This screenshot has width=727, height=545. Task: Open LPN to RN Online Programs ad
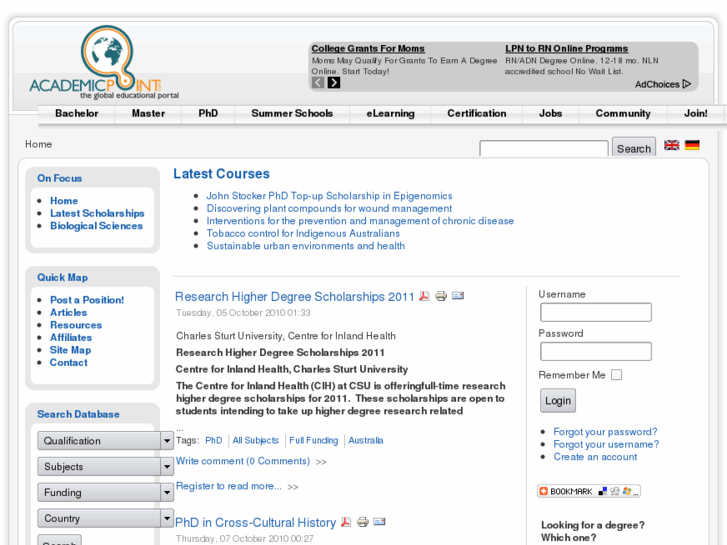coord(567,48)
